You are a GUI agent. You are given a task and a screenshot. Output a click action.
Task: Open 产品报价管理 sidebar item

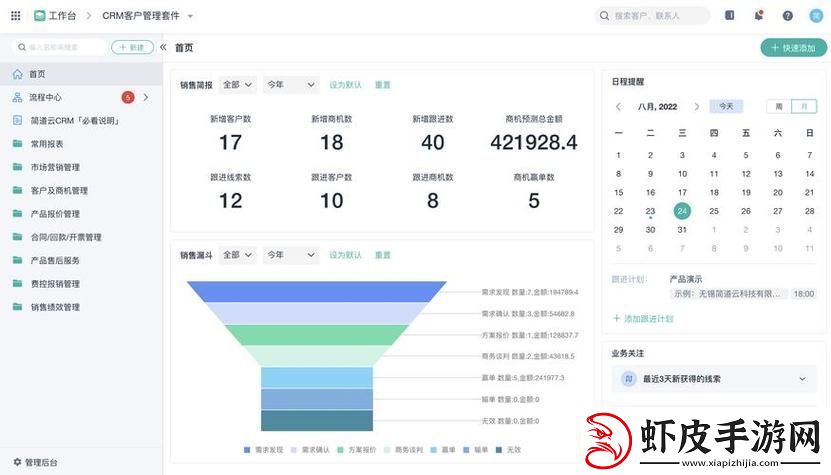point(81,214)
